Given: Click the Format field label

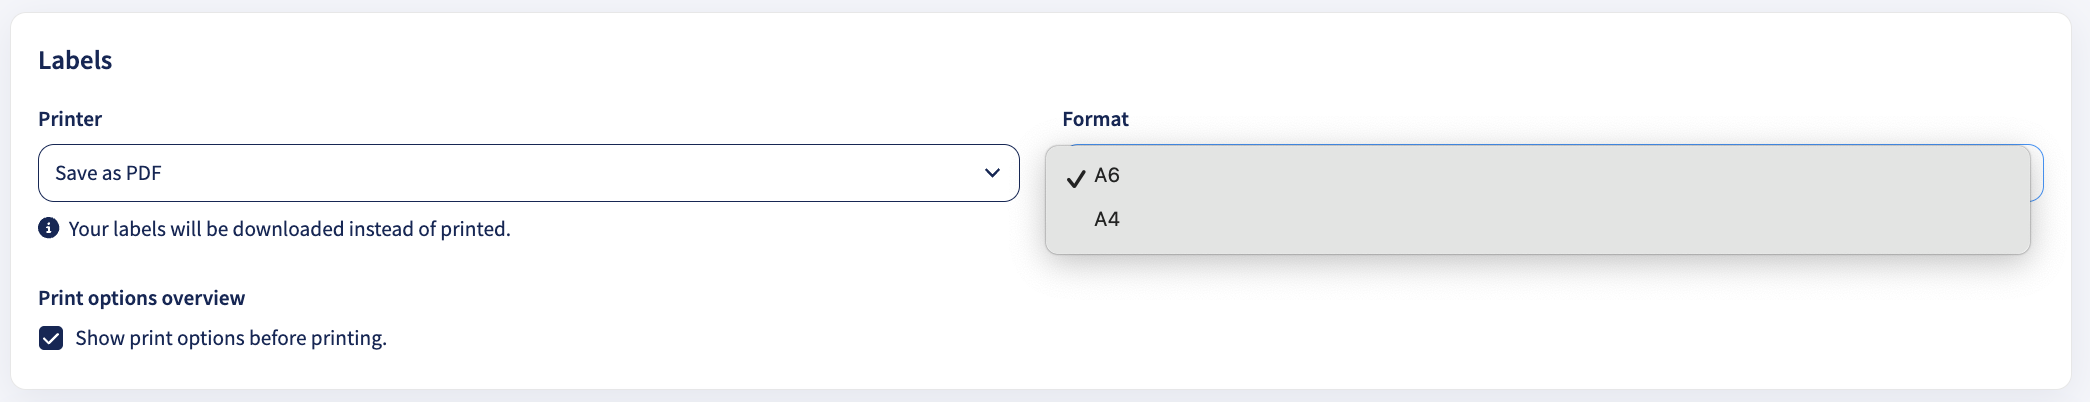Looking at the screenshot, I should 1095,119.
